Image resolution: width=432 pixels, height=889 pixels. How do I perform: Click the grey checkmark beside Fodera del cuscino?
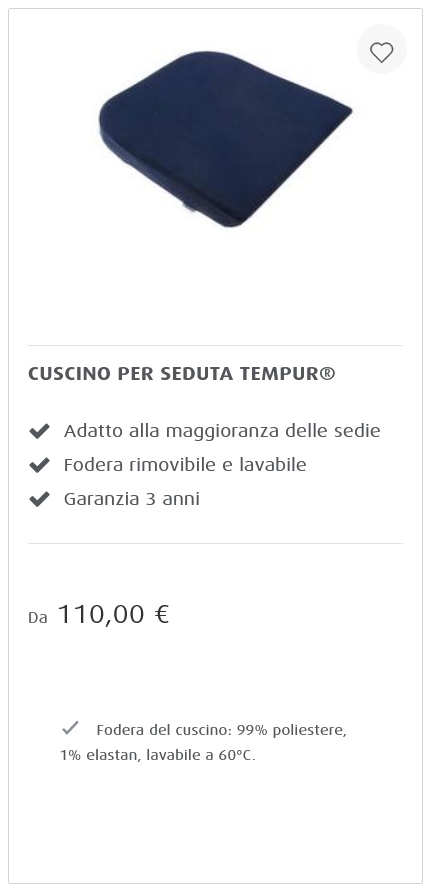70,727
